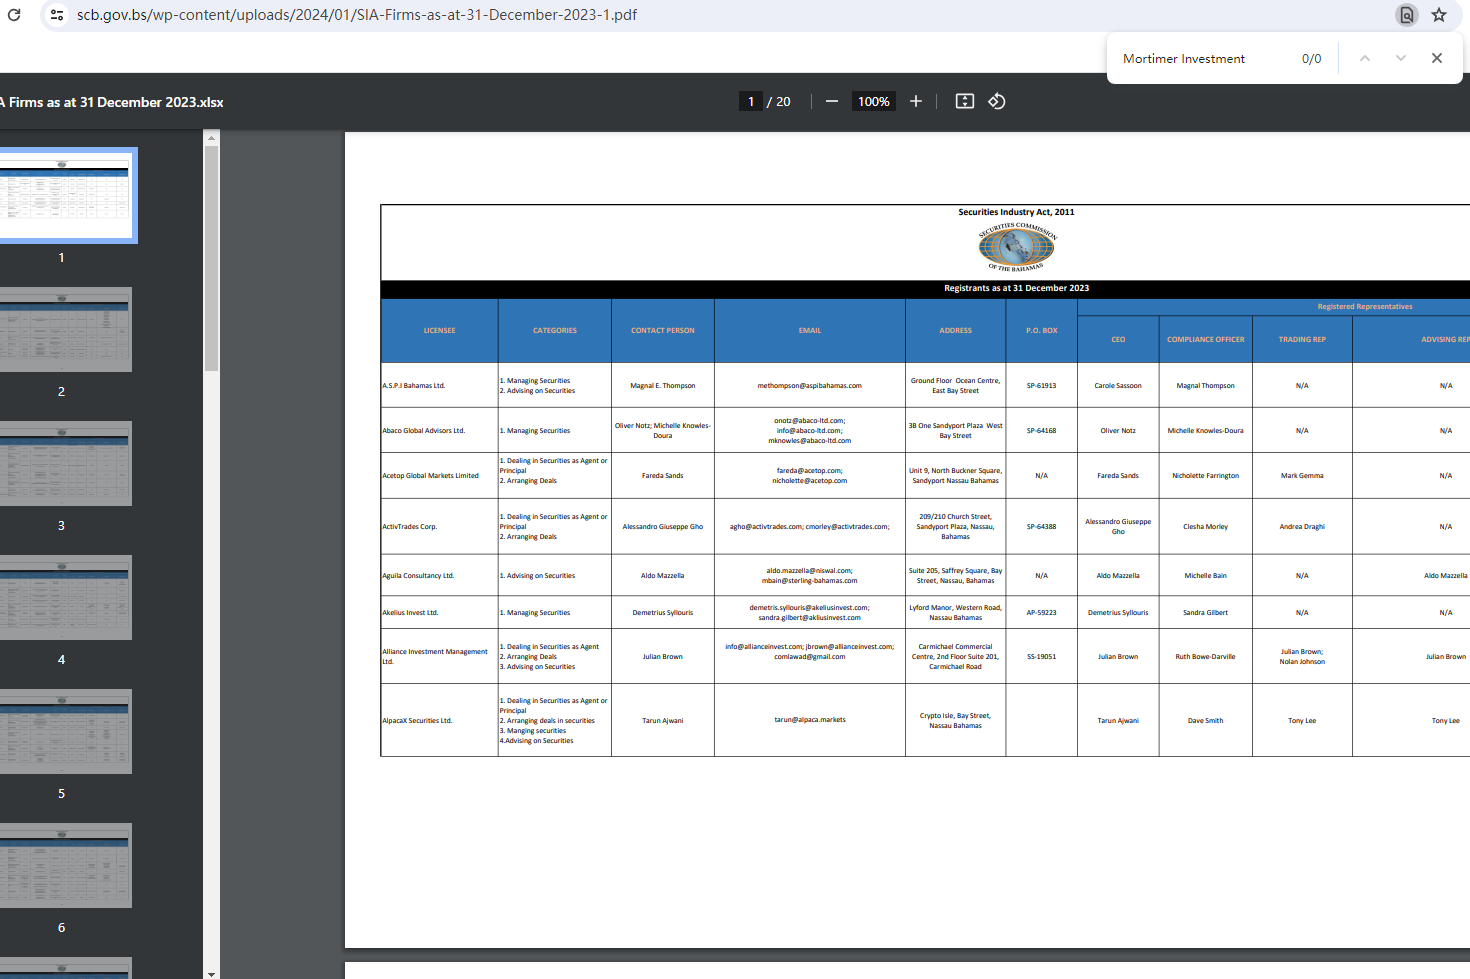Select page 1 thumbnail
1470x979 pixels.
[65, 195]
